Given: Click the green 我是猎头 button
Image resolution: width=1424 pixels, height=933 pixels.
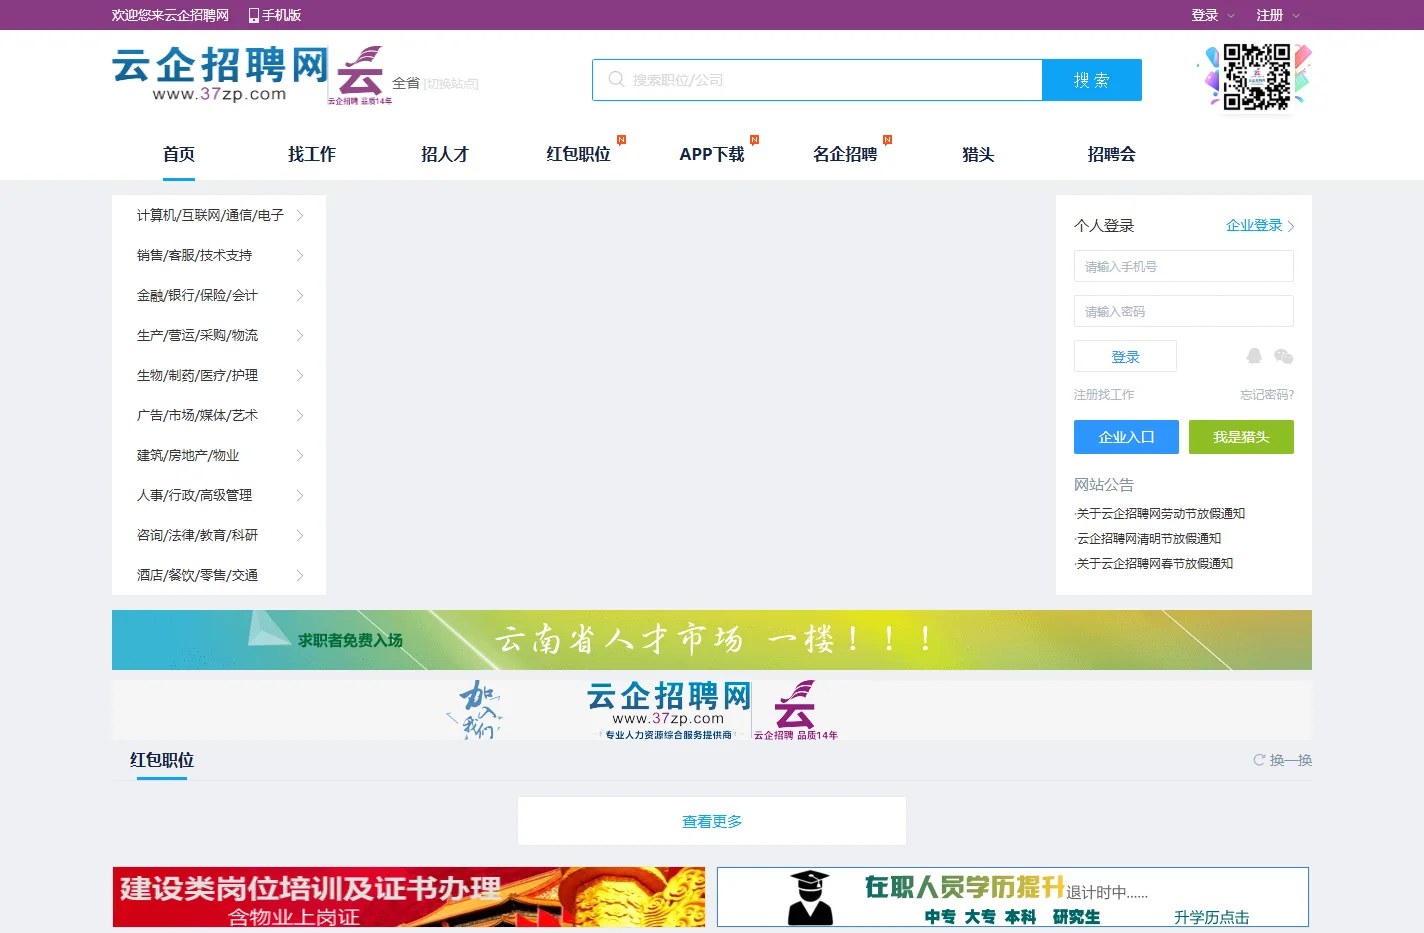Looking at the screenshot, I should tap(1241, 437).
